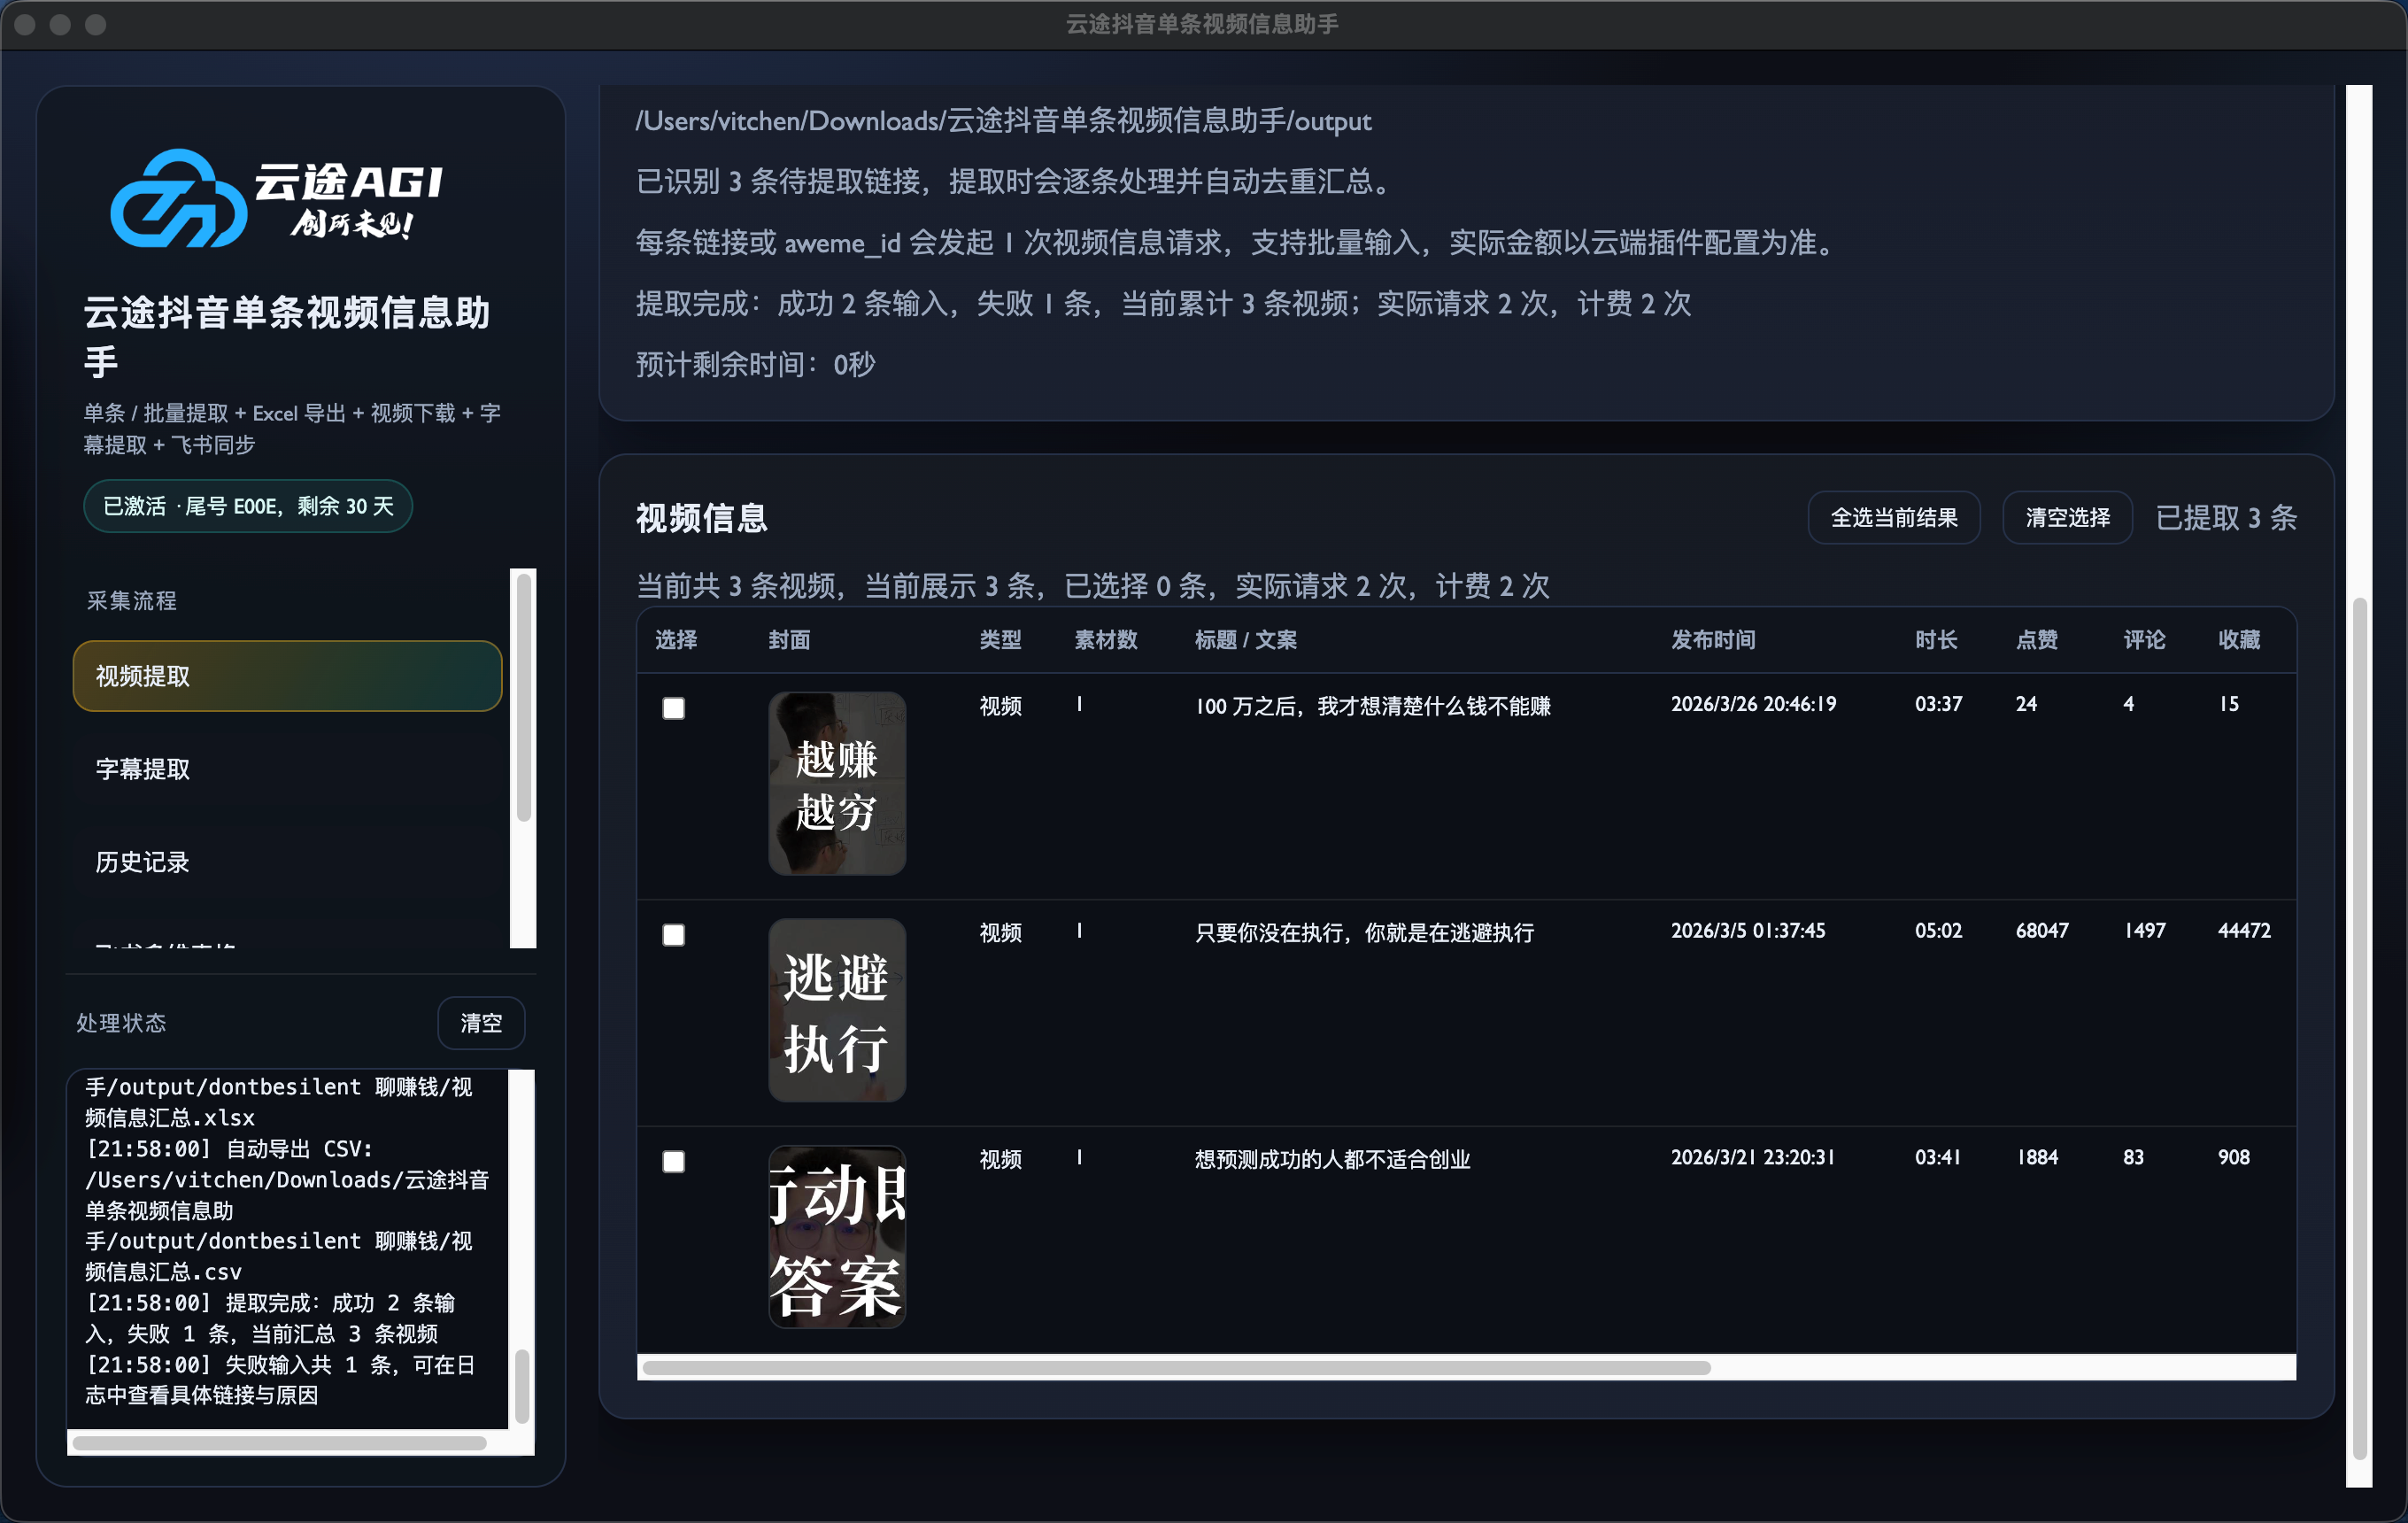
Task: Open 历史记录
Action: tap(286, 862)
